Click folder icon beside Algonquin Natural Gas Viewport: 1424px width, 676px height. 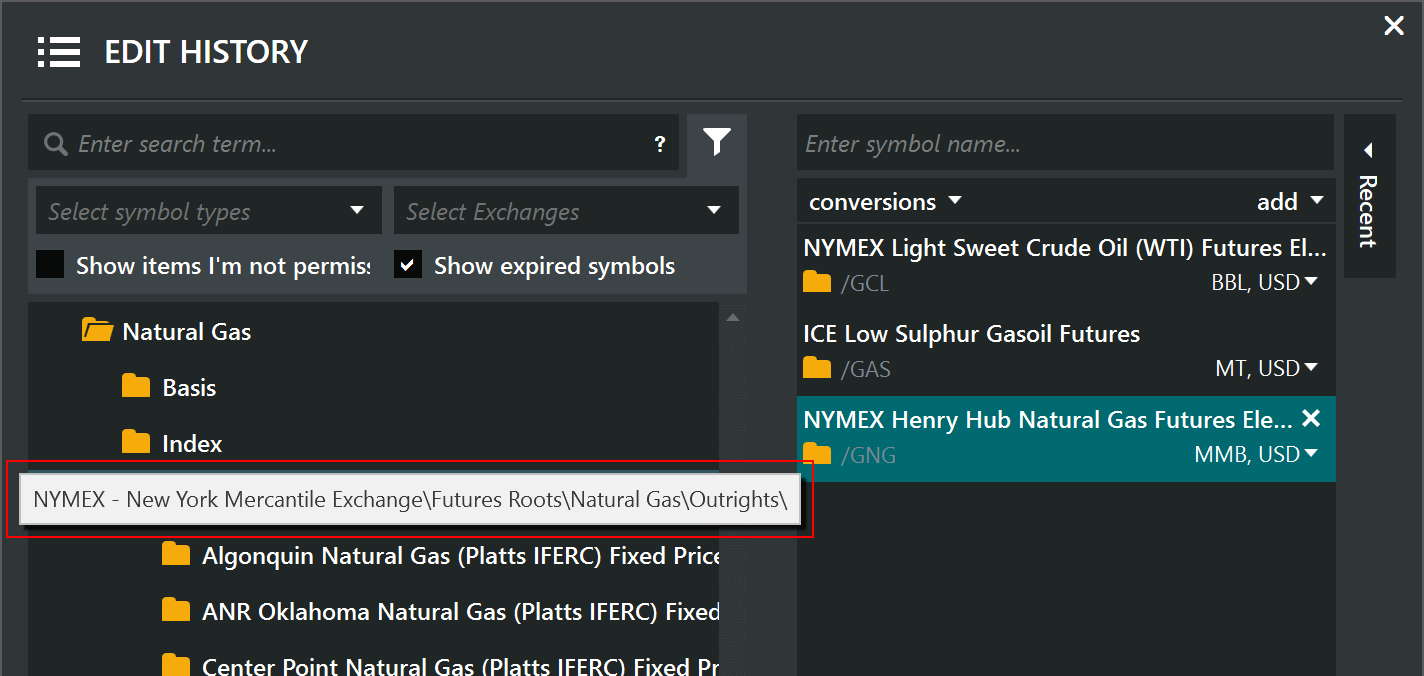point(176,554)
